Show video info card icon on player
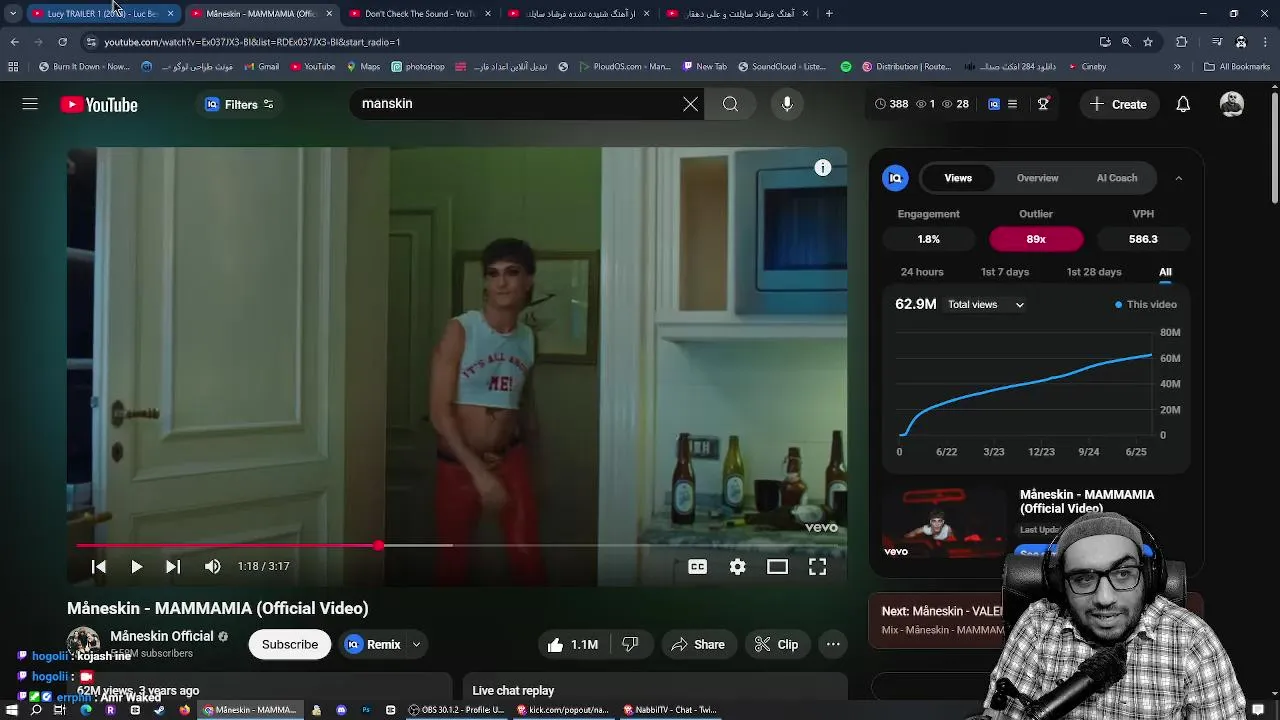Image resolution: width=1280 pixels, height=720 pixels. point(823,168)
